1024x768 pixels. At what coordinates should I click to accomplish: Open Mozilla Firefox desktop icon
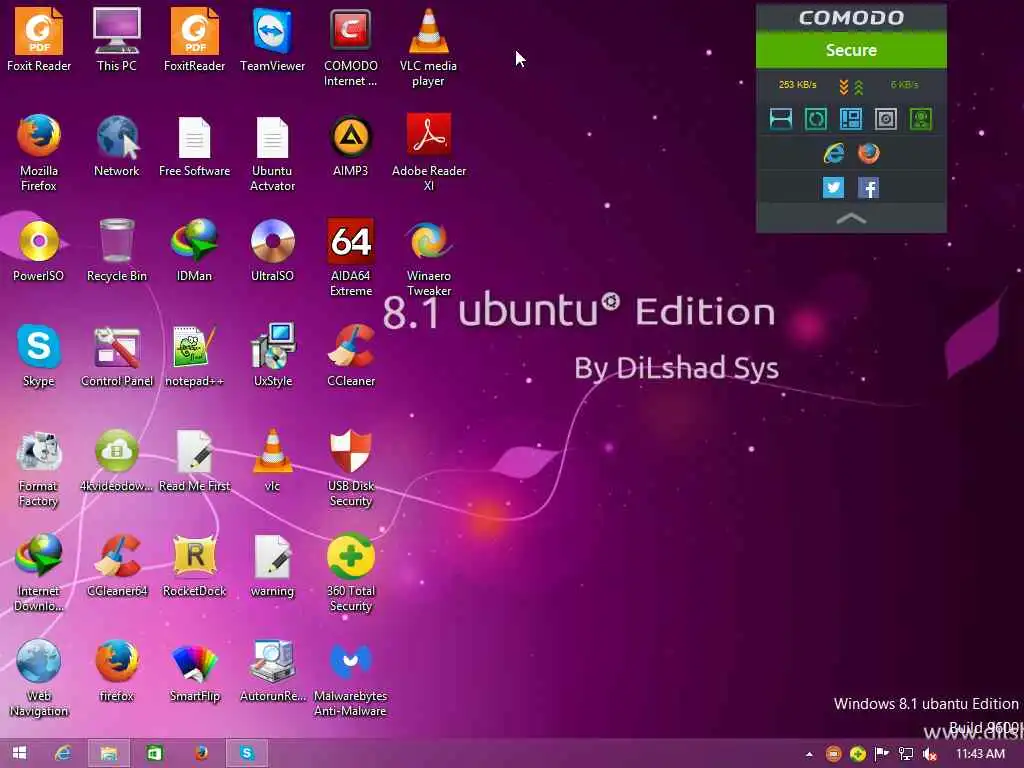(39, 152)
